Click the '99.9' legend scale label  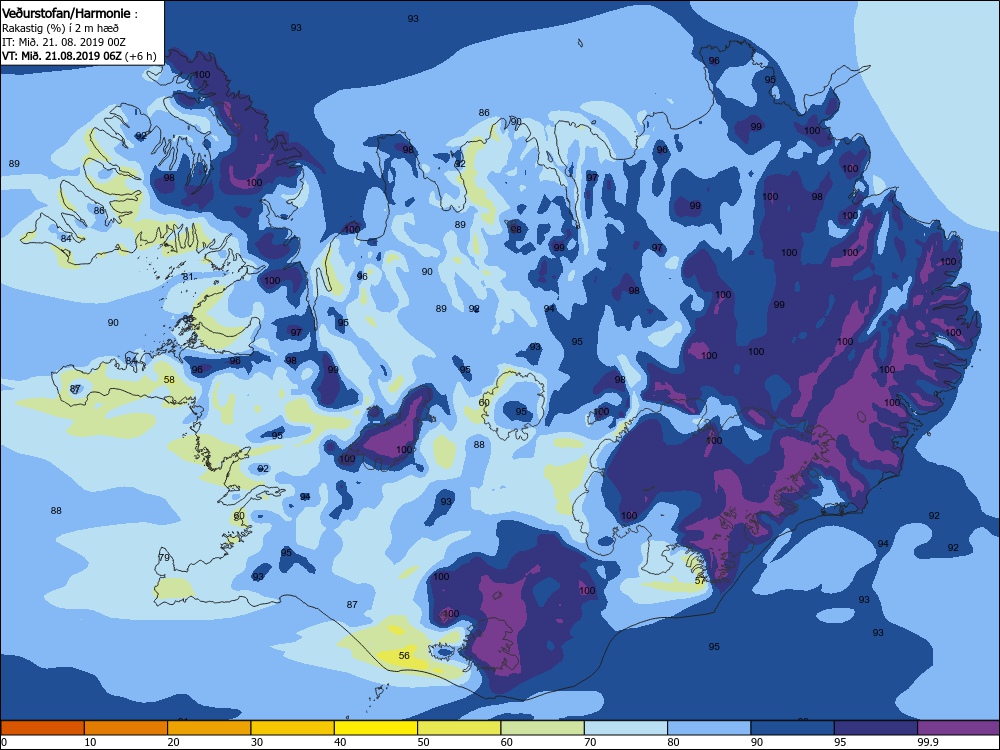pos(927,742)
